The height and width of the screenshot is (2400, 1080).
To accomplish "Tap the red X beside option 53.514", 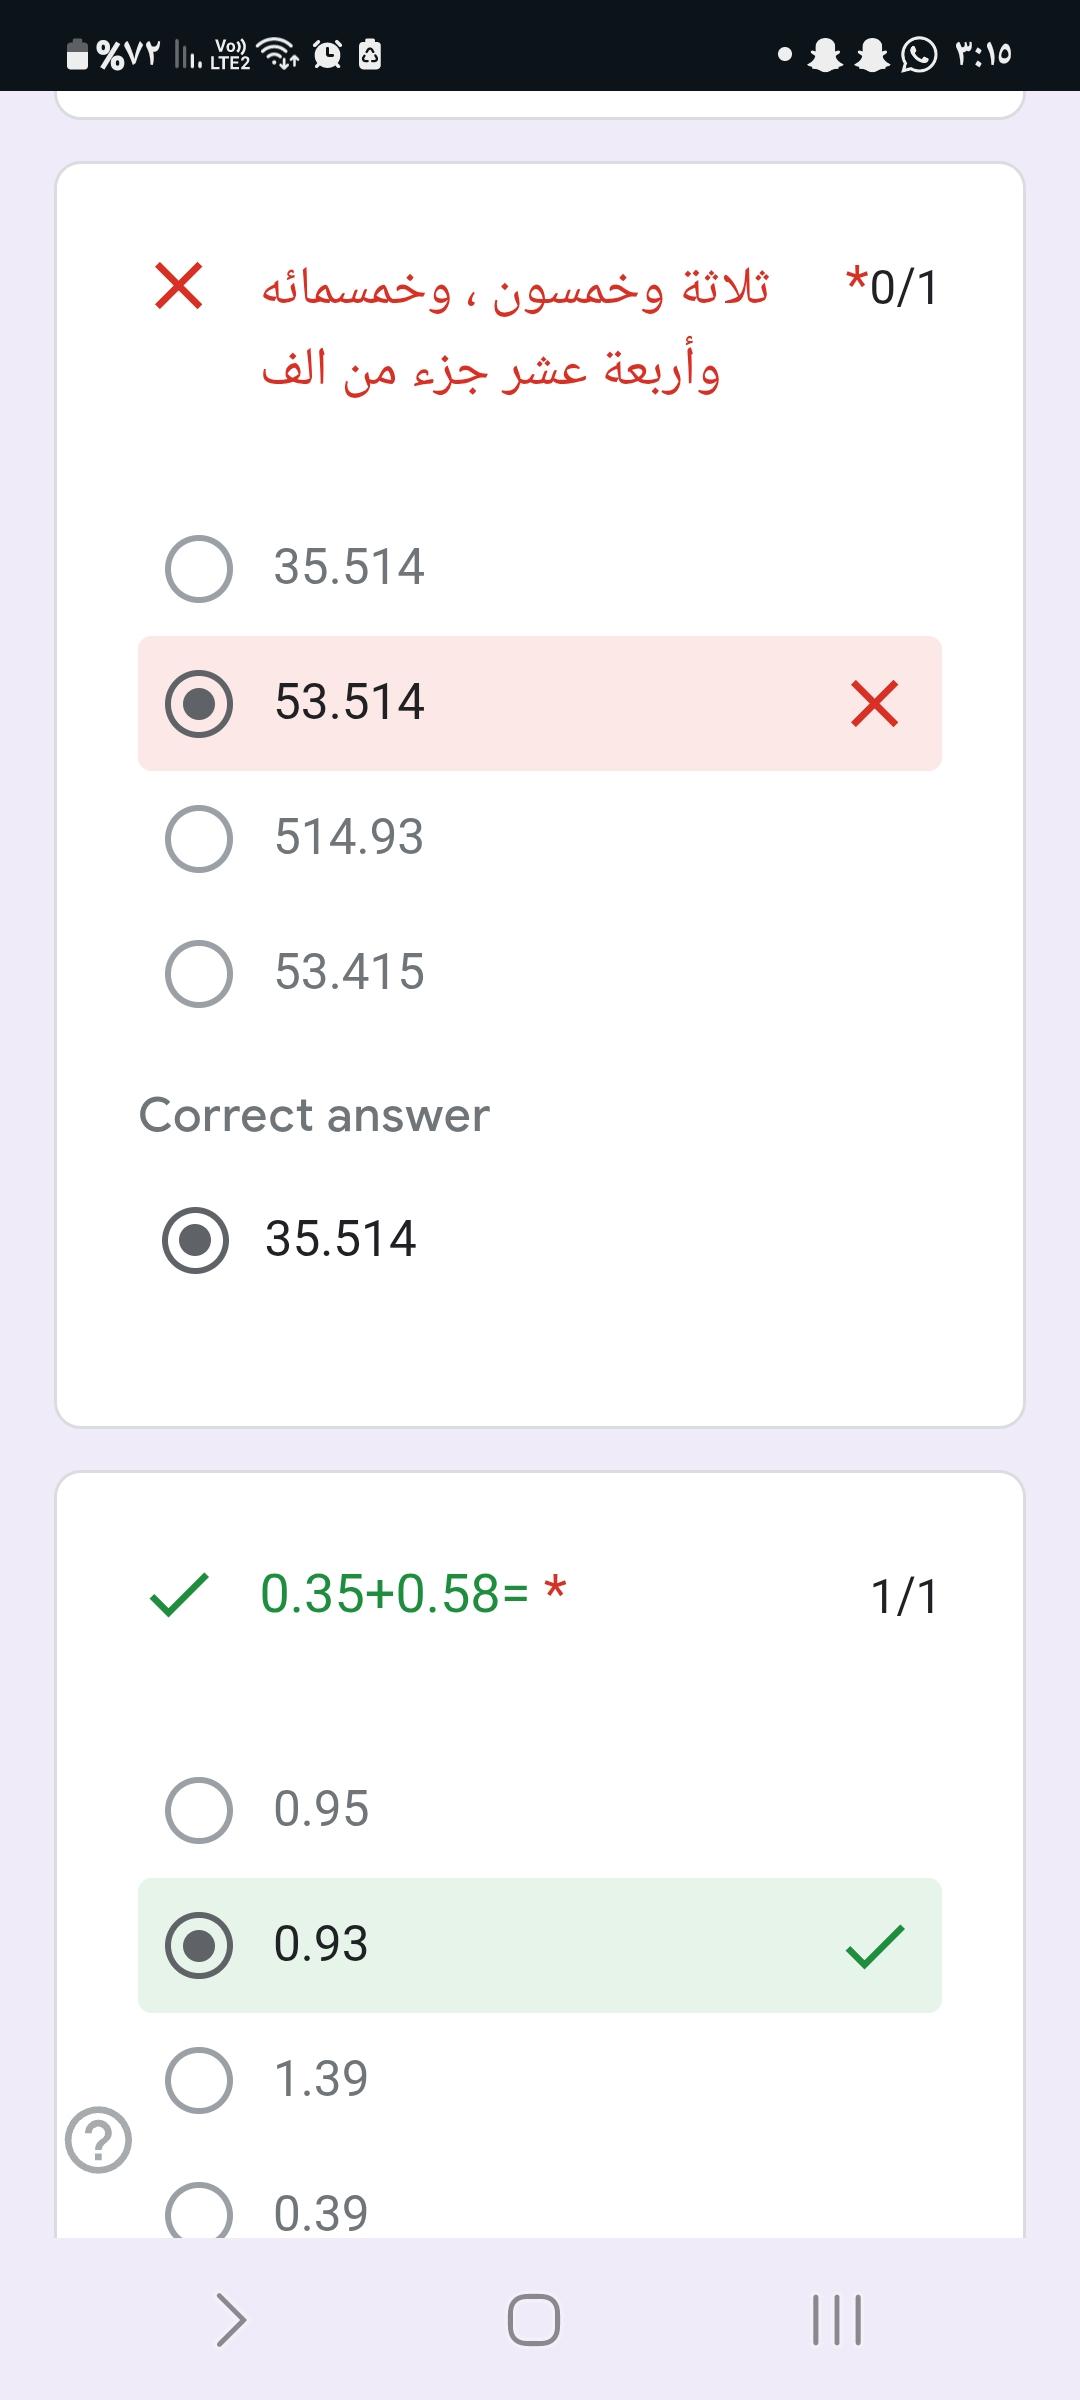I will pyautogui.click(x=875, y=703).
